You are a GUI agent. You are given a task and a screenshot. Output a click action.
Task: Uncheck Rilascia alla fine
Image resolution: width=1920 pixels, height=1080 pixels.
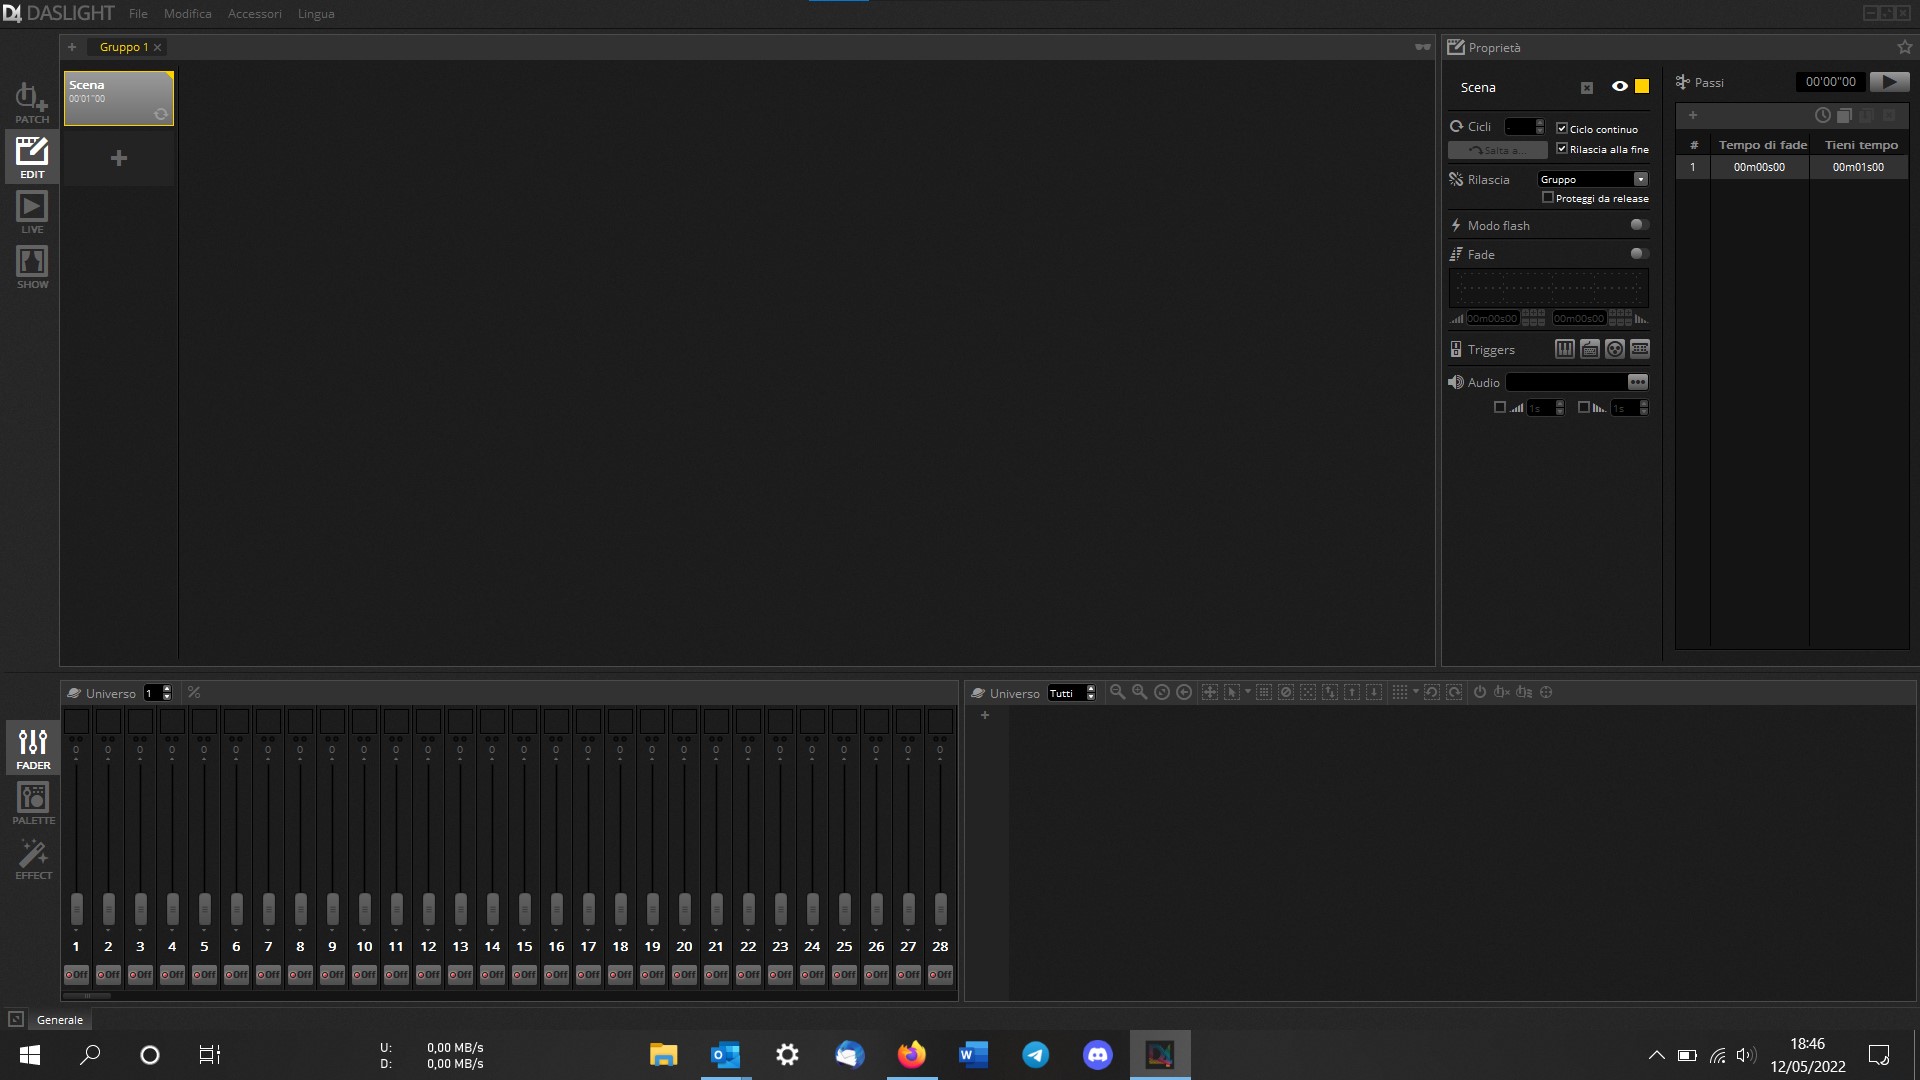pos(1562,148)
